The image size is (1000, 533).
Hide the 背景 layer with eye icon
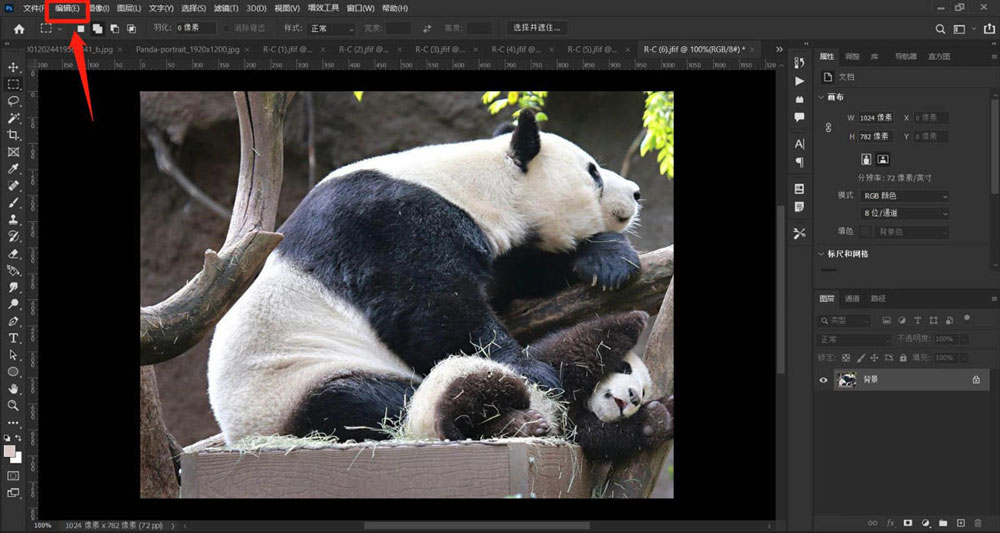click(x=824, y=380)
